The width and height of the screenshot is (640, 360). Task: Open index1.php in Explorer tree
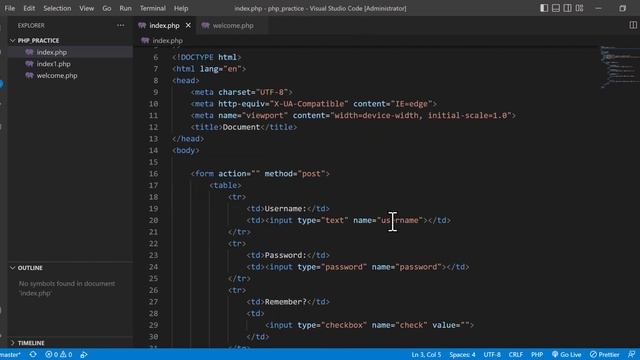[x=53, y=64]
